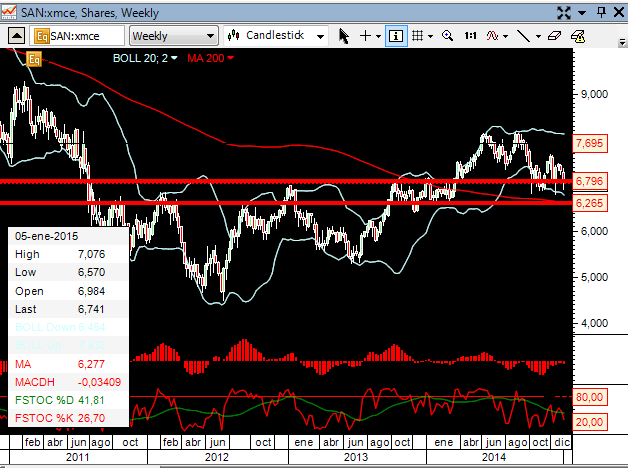The image size is (628, 468).
Task: Select the 7,695 price level label
Action: (x=590, y=143)
